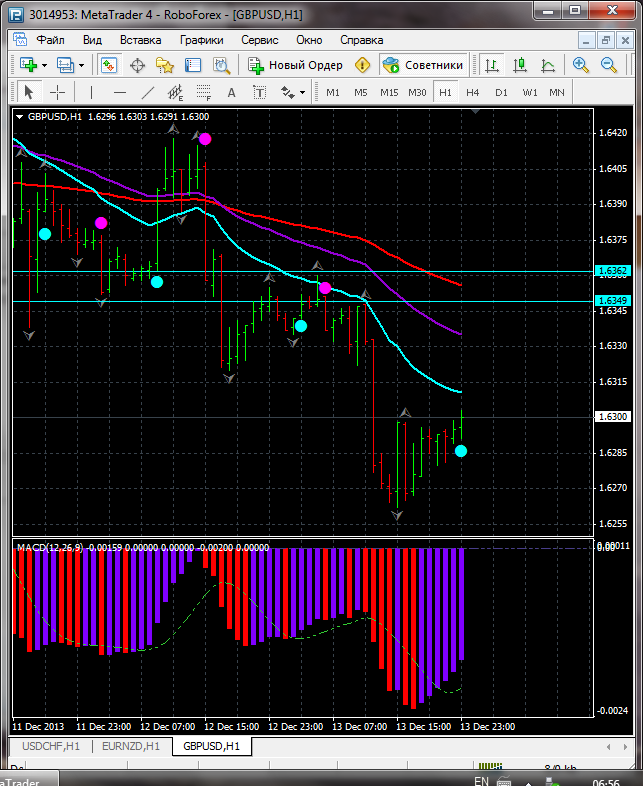Toggle the Советники auto trading button

[x=423, y=65]
